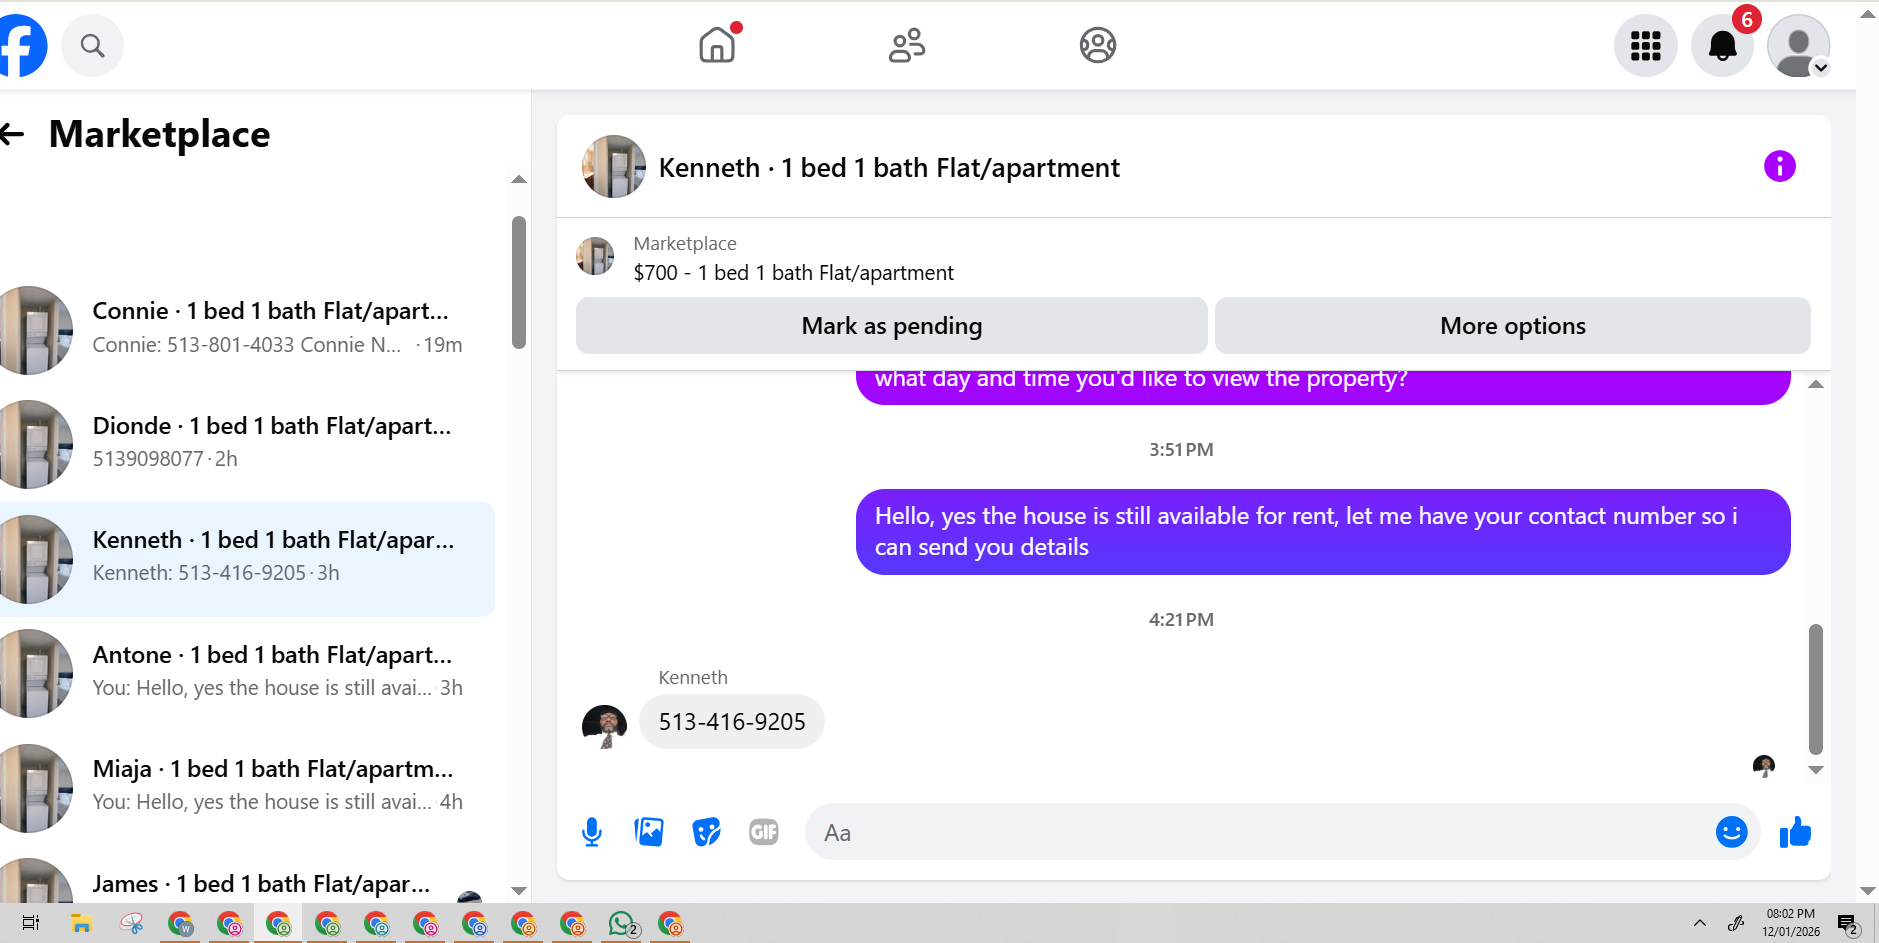Screen dimensions: 1879x943
Task: Open Miaja's conversation in the list
Action: pos(247,788)
